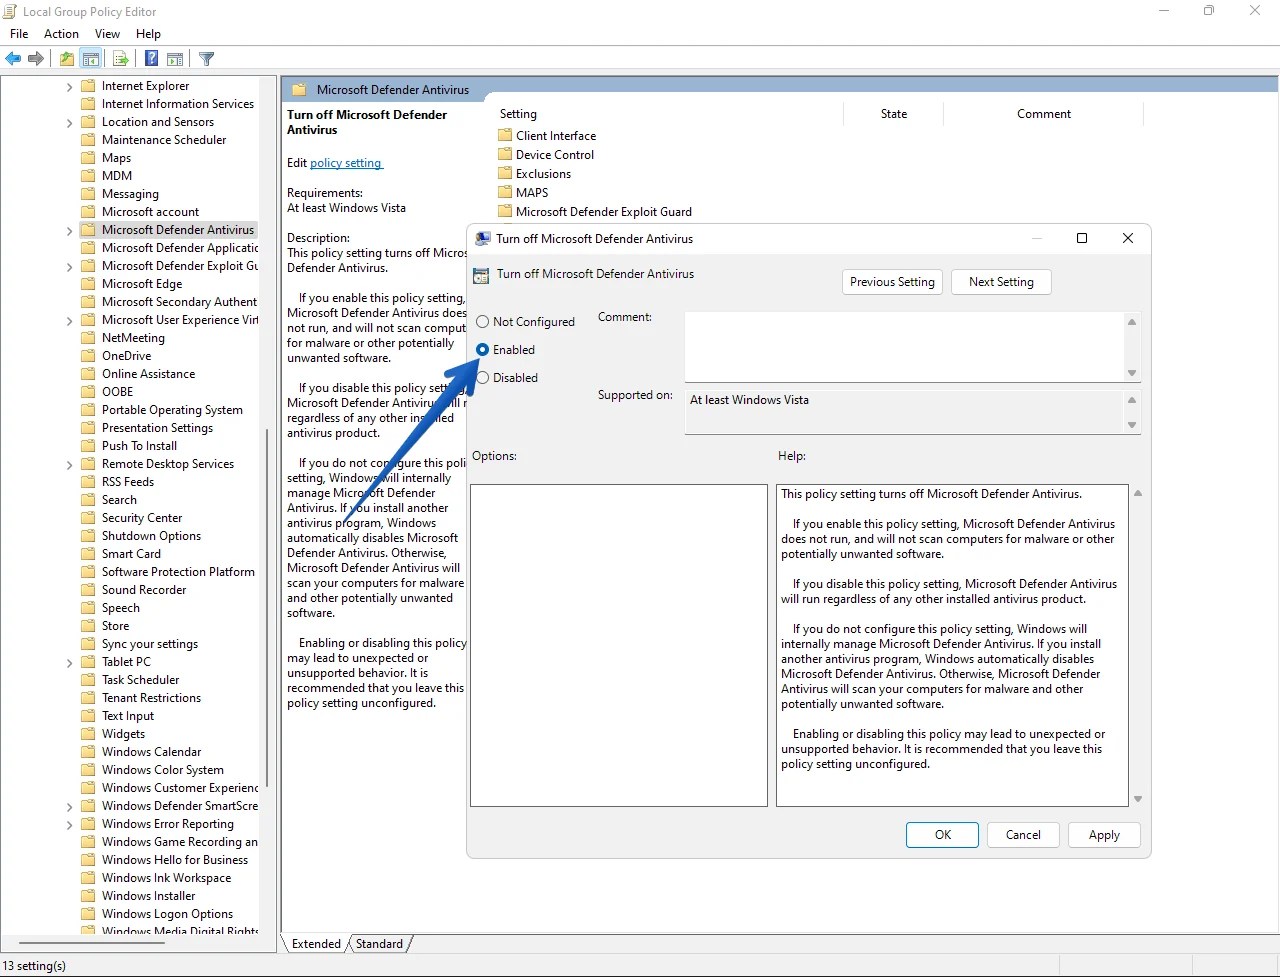Open the Action menu

click(x=61, y=33)
